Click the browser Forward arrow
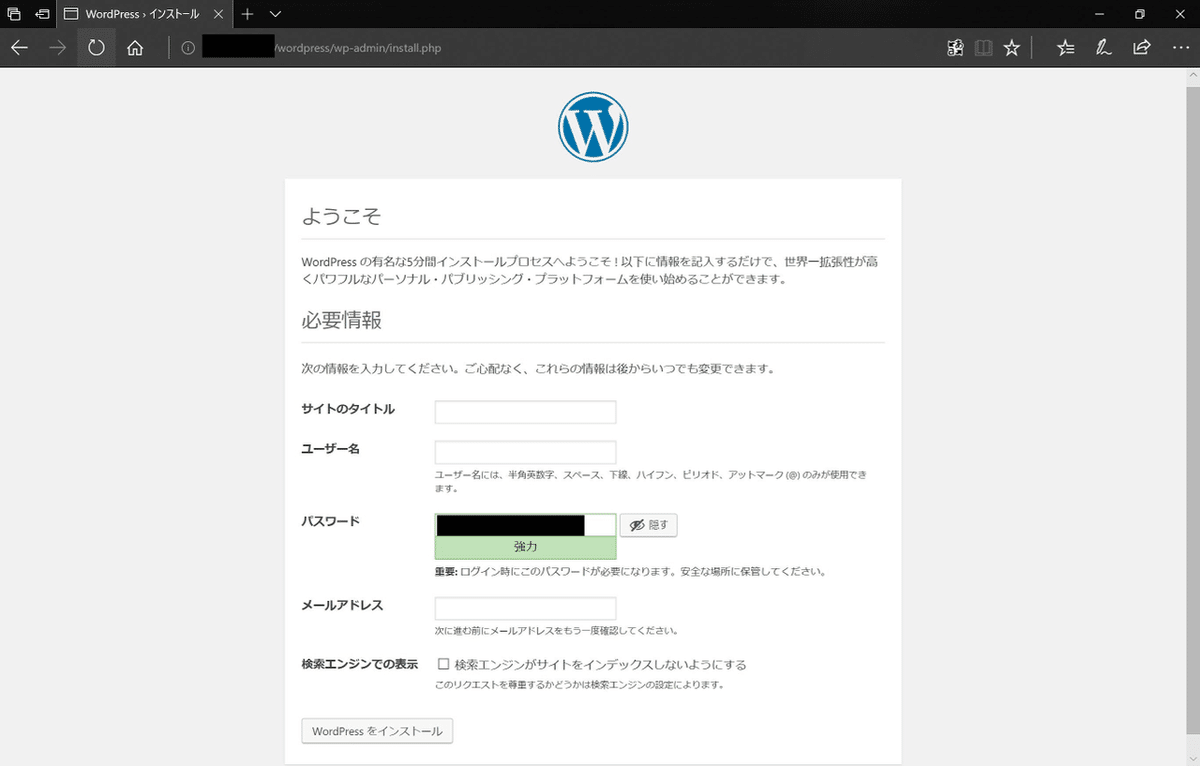This screenshot has width=1200, height=766. [58, 48]
